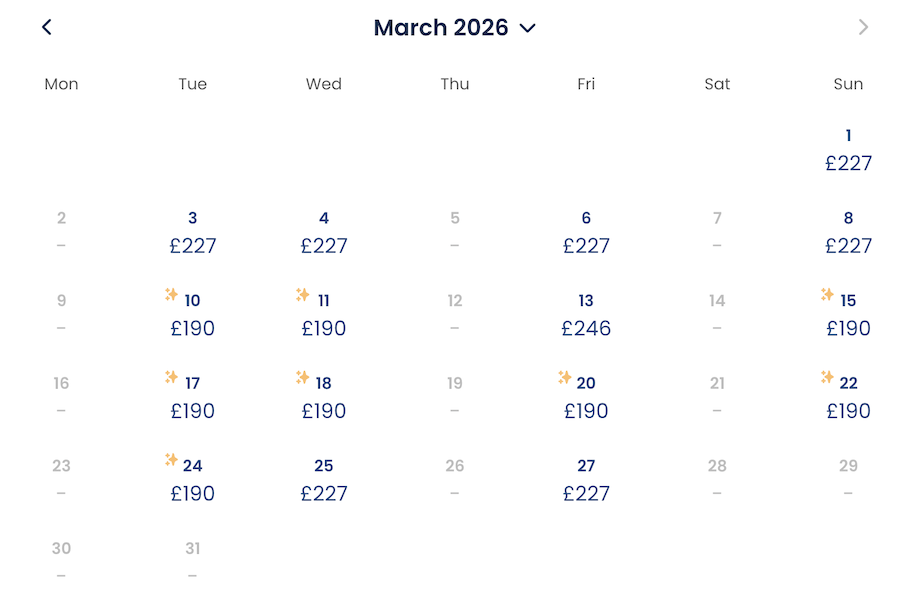Viewport: 909px width, 600px height.
Task: Click the sparkle icon beside March 11
Action: (x=303, y=294)
